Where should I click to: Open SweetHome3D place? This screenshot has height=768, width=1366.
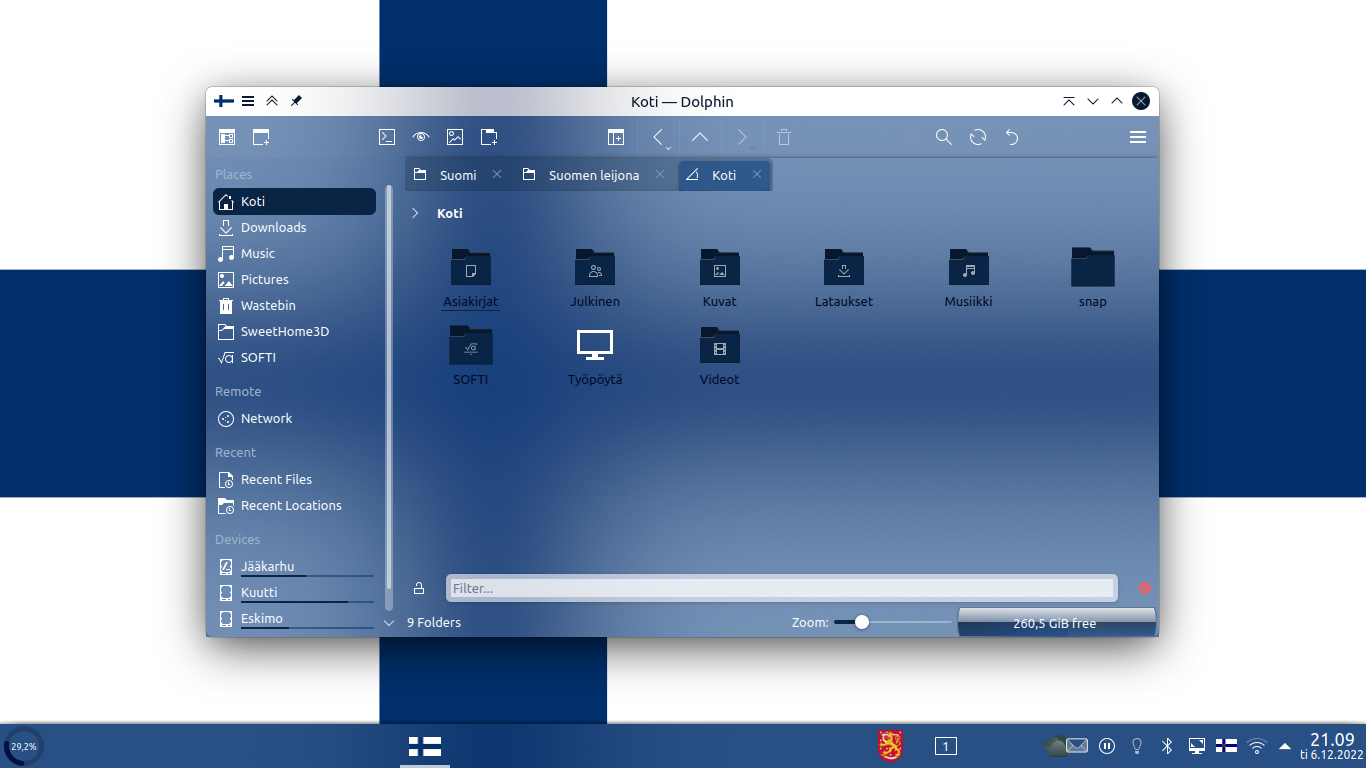(x=294, y=331)
